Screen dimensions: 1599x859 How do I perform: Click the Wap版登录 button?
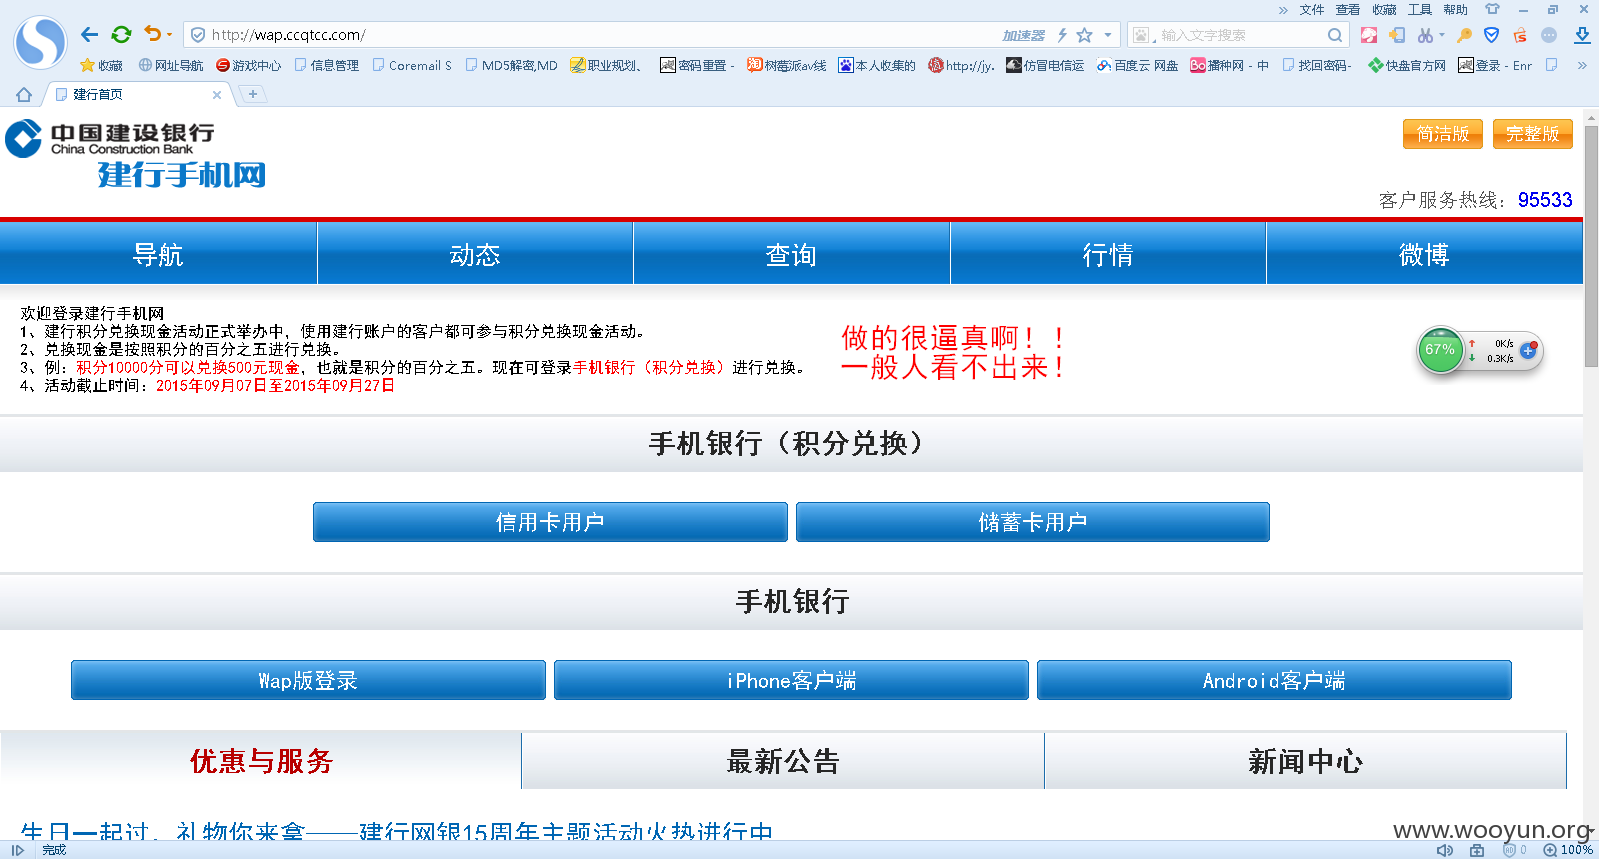[308, 680]
